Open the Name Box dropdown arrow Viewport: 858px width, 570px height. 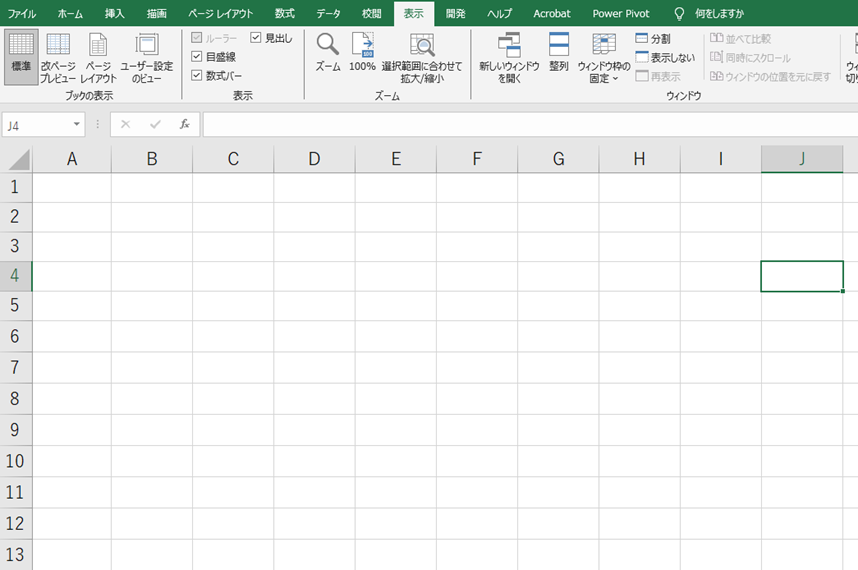pyautogui.click(x=77, y=125)
